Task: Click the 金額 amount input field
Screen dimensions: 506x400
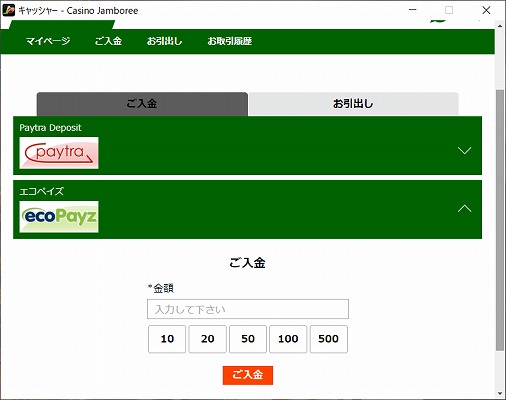Action: (248, 309)
